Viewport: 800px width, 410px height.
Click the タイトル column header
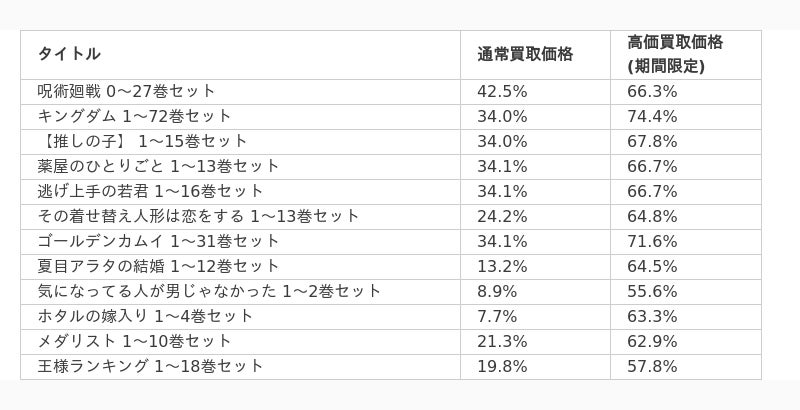[x=69, y=54]
